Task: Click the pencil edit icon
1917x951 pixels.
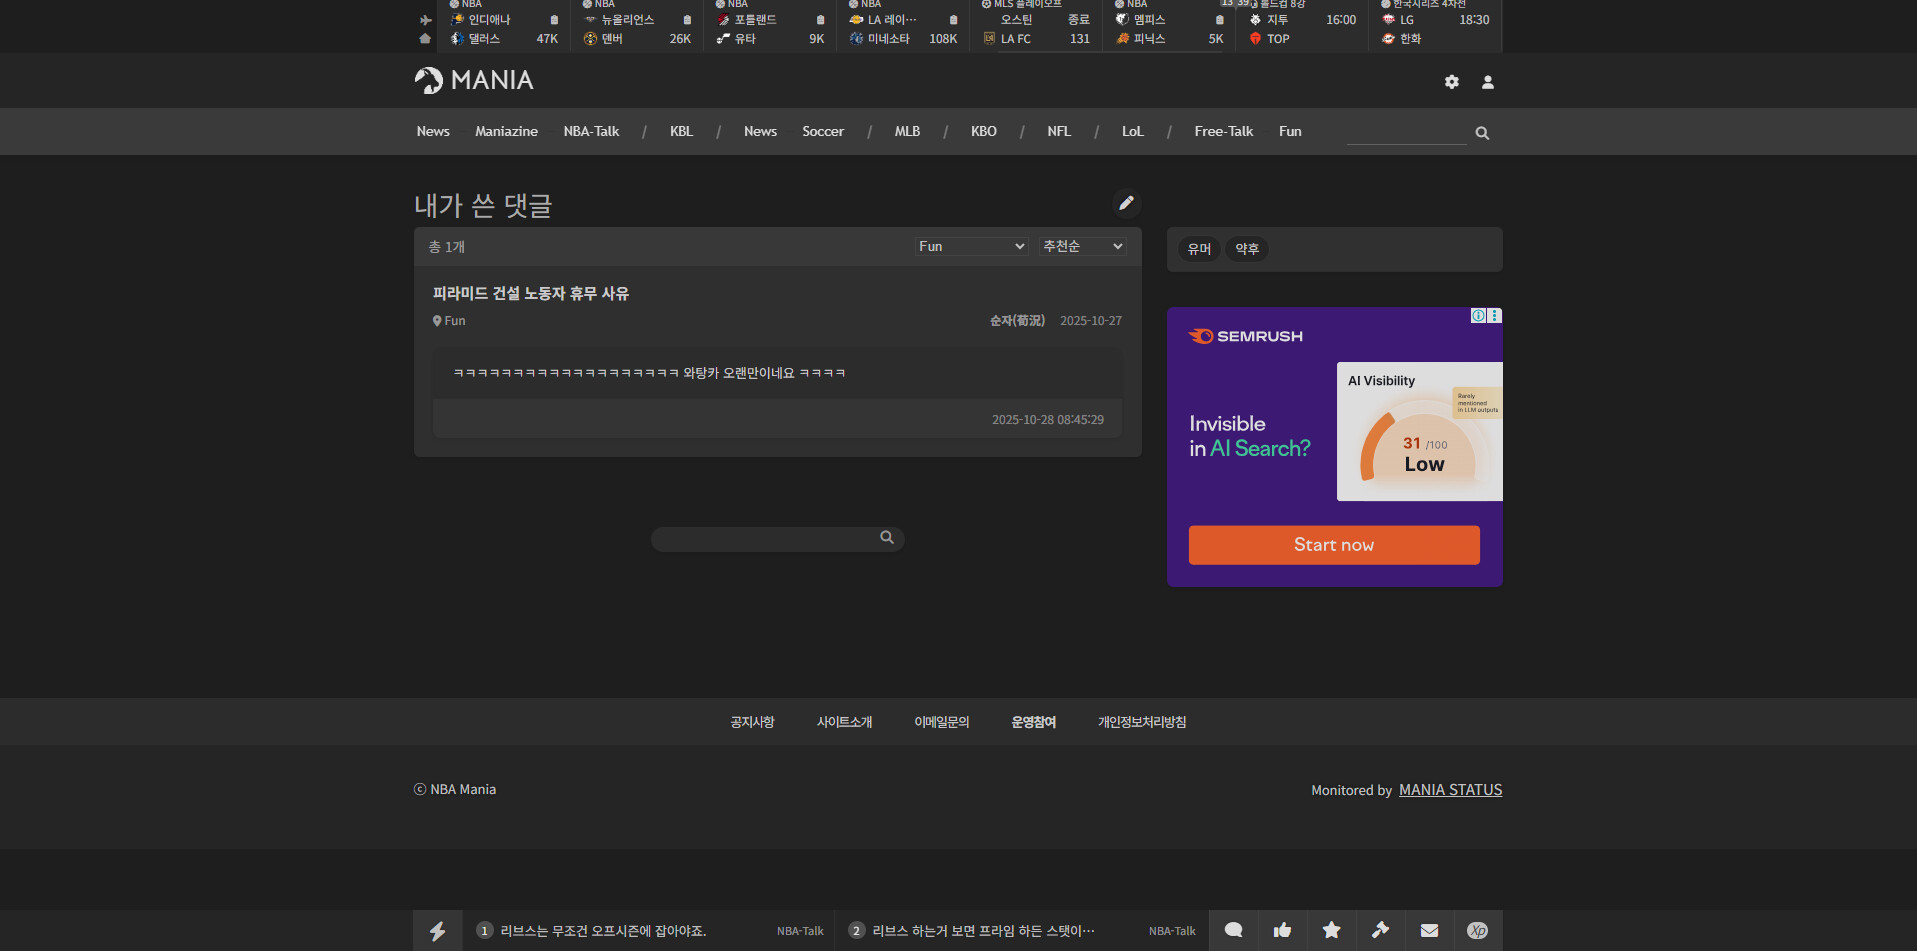Action: click(x=1126, y=203)
